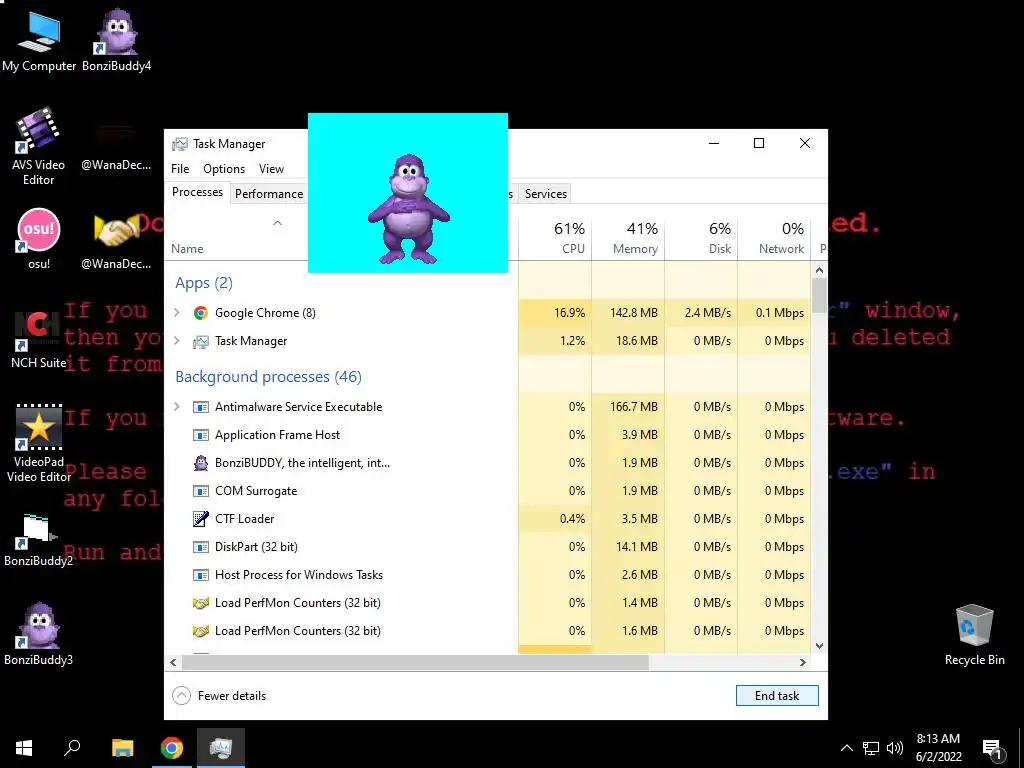Expand the Task Manager app entry
The image size is (1024, 768).
pyautogui.click(x=176, y=341)
